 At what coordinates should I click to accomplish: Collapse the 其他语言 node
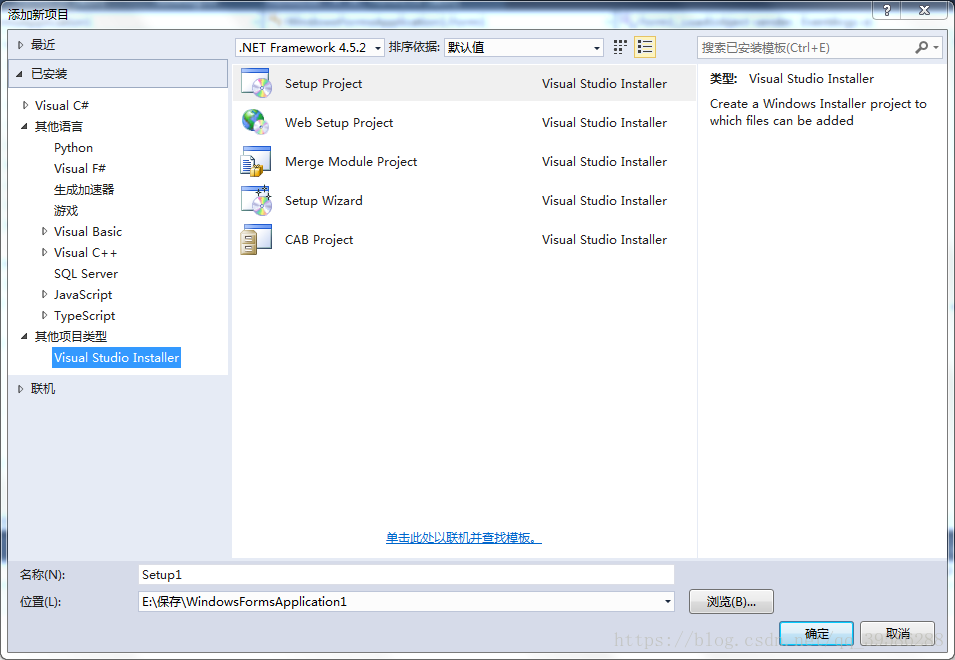click(x=24, y=126)
